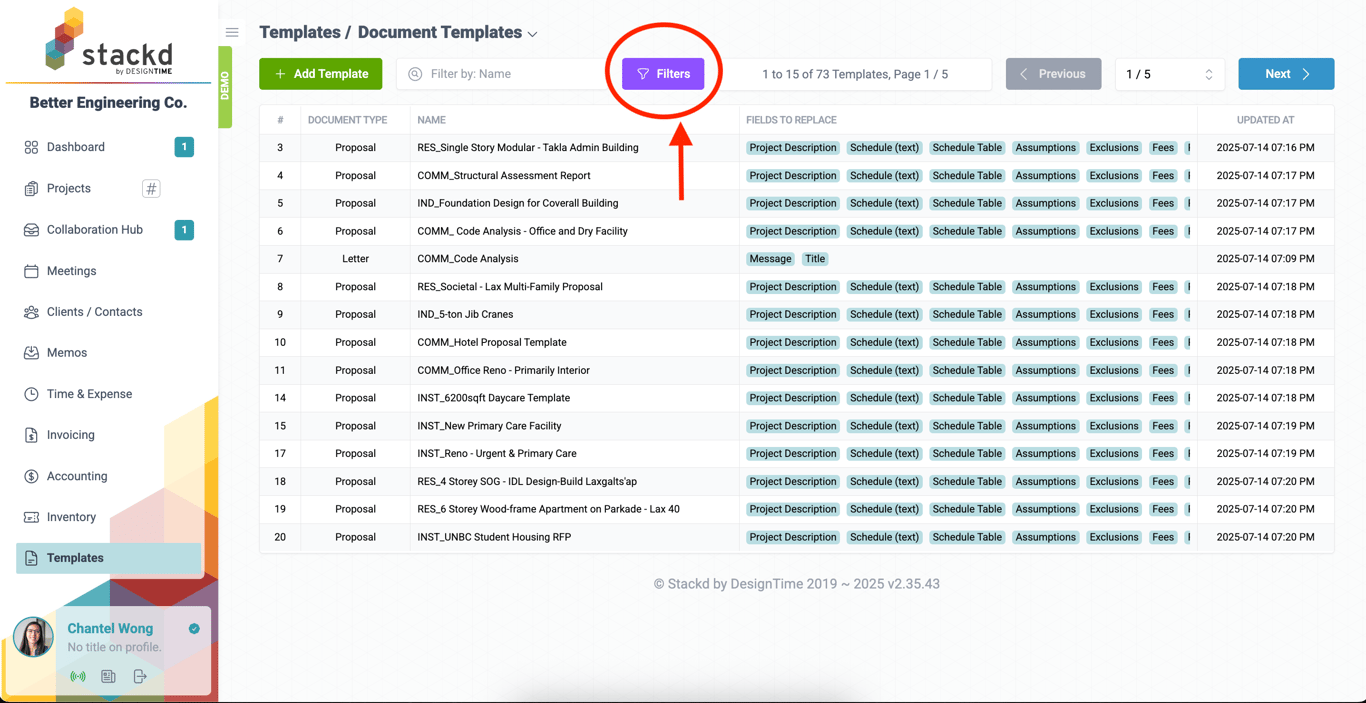The image size is (1366, 703).
Task: Click the Dashboard notification badge
Action: click(184, 147)
